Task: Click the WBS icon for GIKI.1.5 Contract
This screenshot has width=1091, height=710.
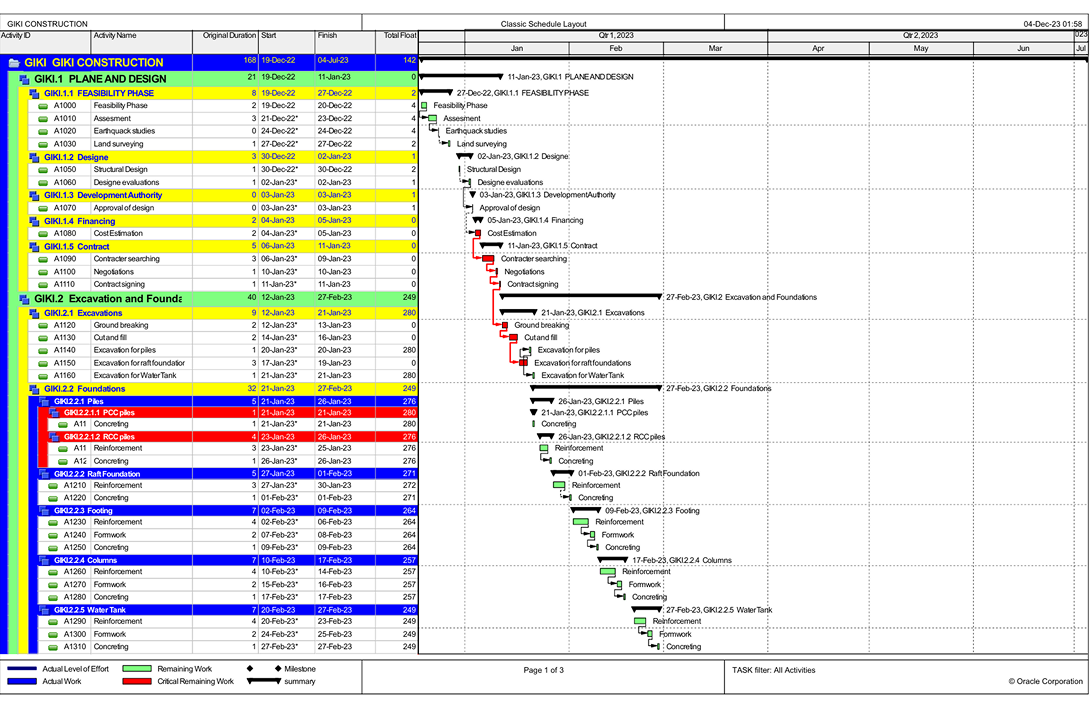Action: pyautogui.click(x=34, y=246)
